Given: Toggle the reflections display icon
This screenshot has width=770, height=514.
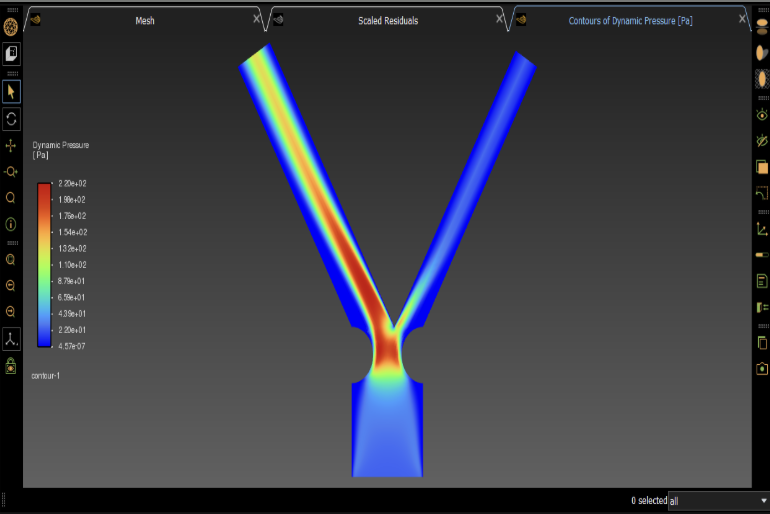Looking at the screenshot, I should (x=762, y=27).
